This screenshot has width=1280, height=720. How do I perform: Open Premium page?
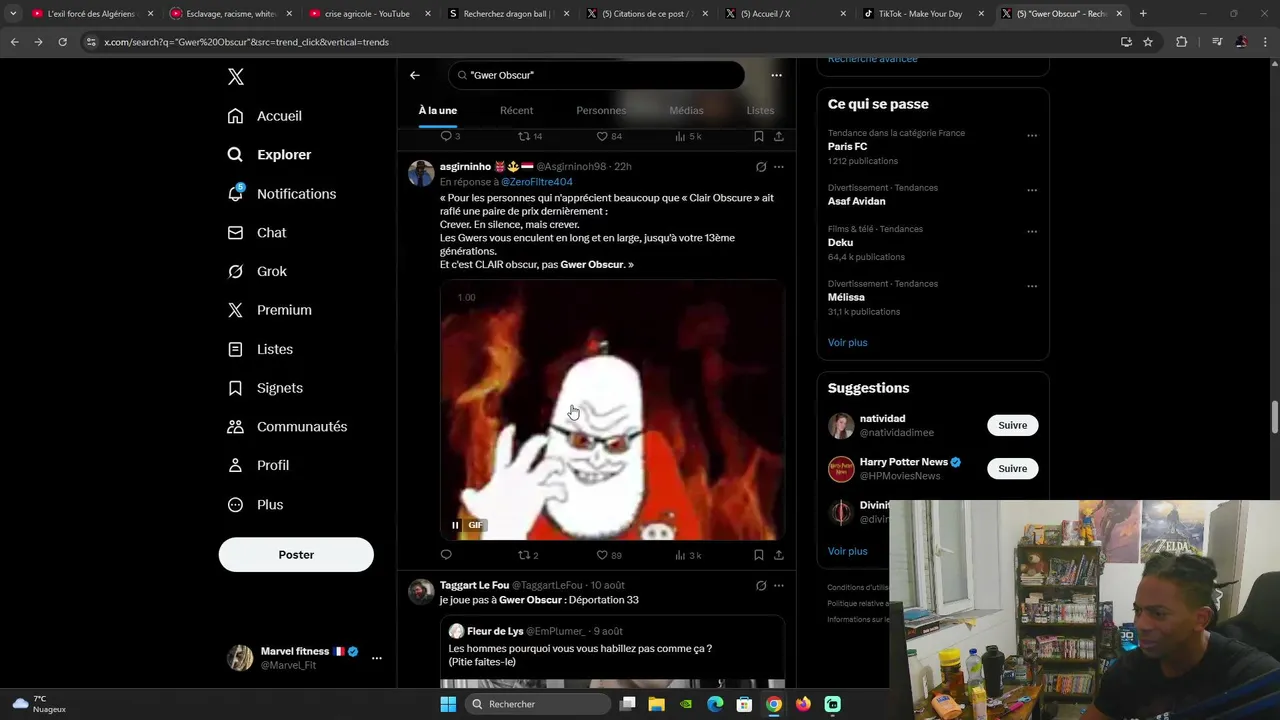[x=269, y=310]
